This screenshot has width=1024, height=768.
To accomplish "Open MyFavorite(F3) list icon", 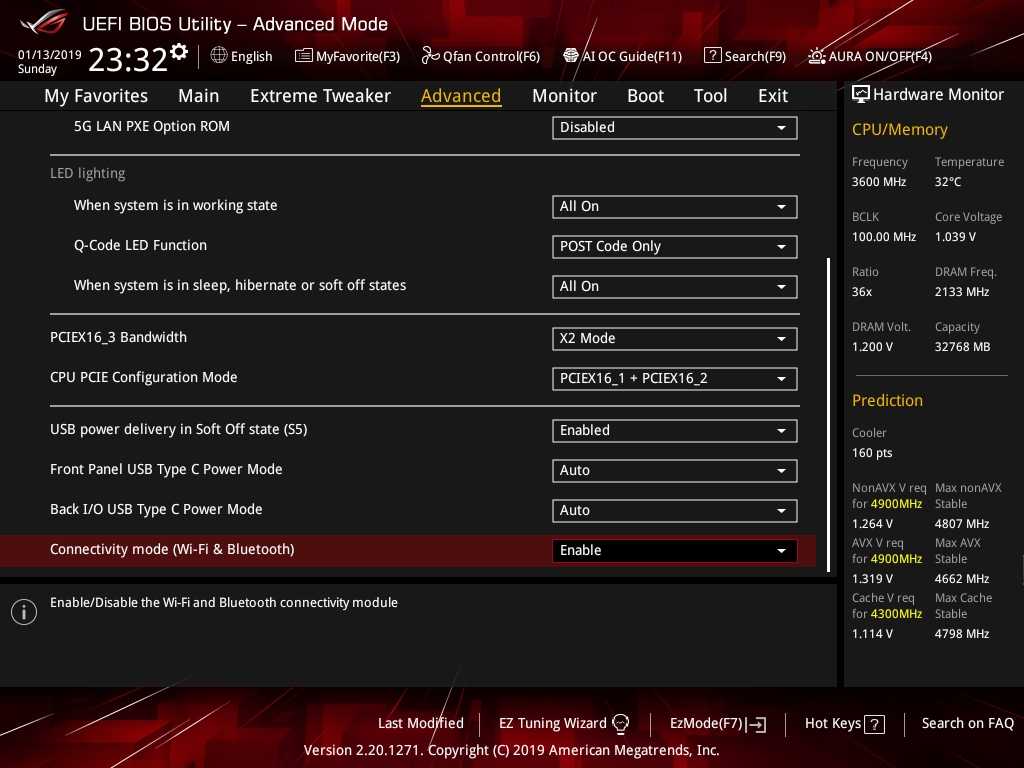I will tap(304, 56).
